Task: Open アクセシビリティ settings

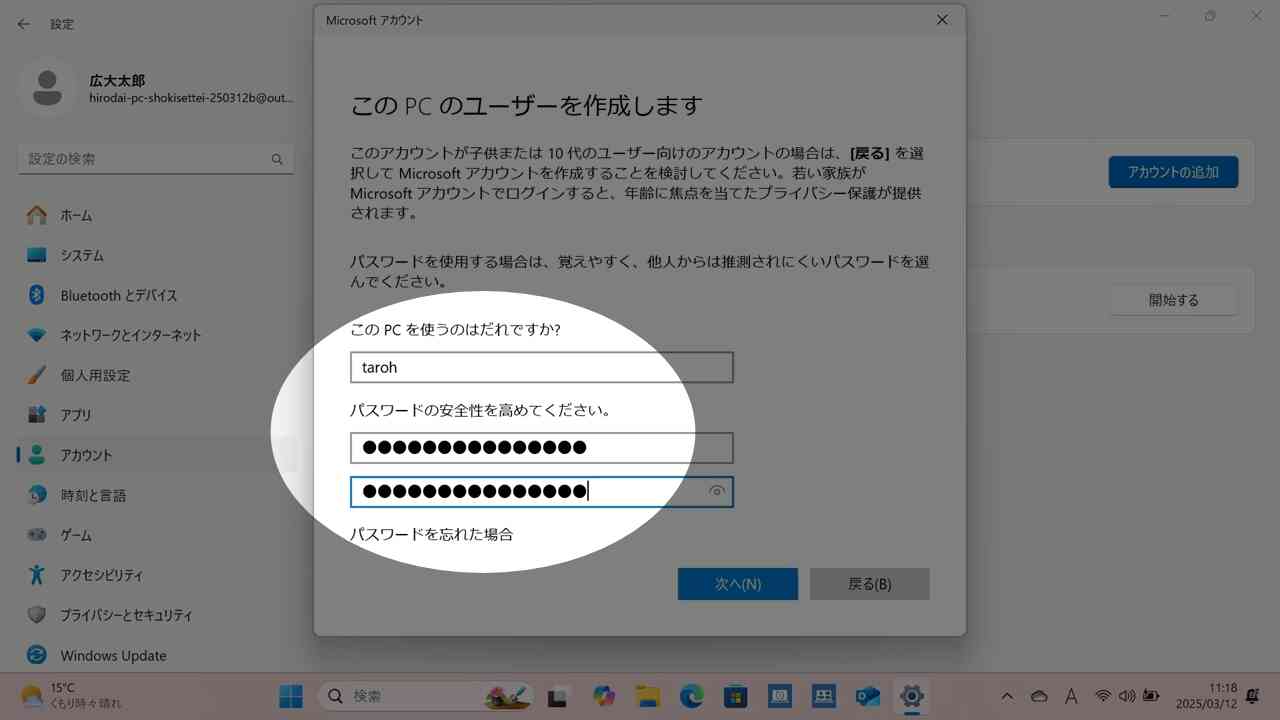Action: point(156,575)
